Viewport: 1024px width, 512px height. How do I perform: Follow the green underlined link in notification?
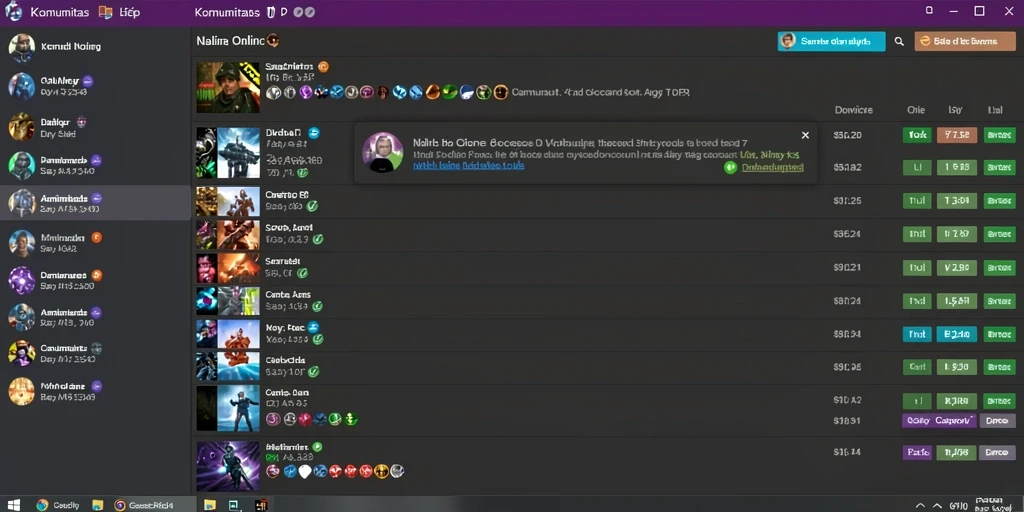773,167
